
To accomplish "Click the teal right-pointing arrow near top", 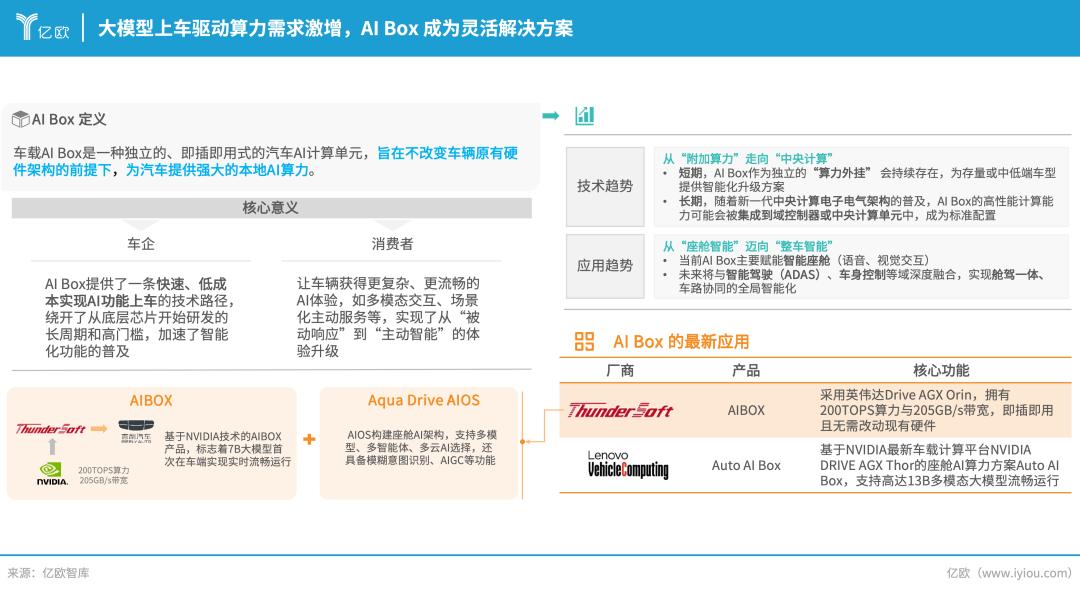I will point(550,116).
